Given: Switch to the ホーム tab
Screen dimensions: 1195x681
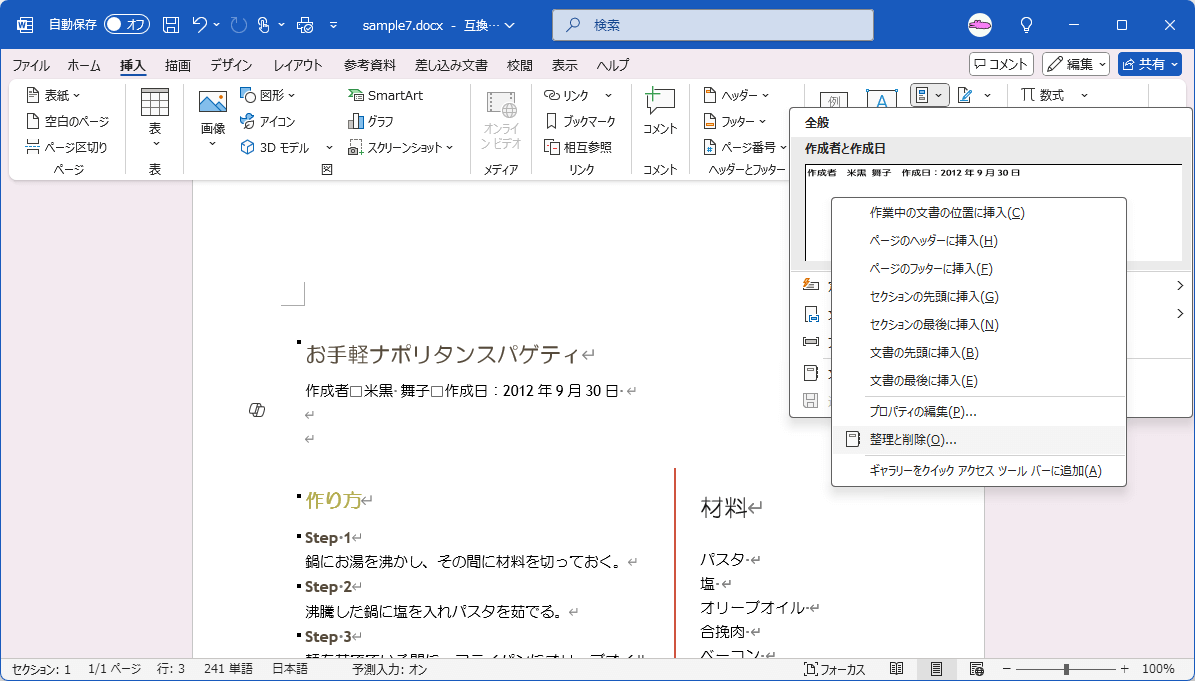Looking at the screenshot, I should [84, 66].
